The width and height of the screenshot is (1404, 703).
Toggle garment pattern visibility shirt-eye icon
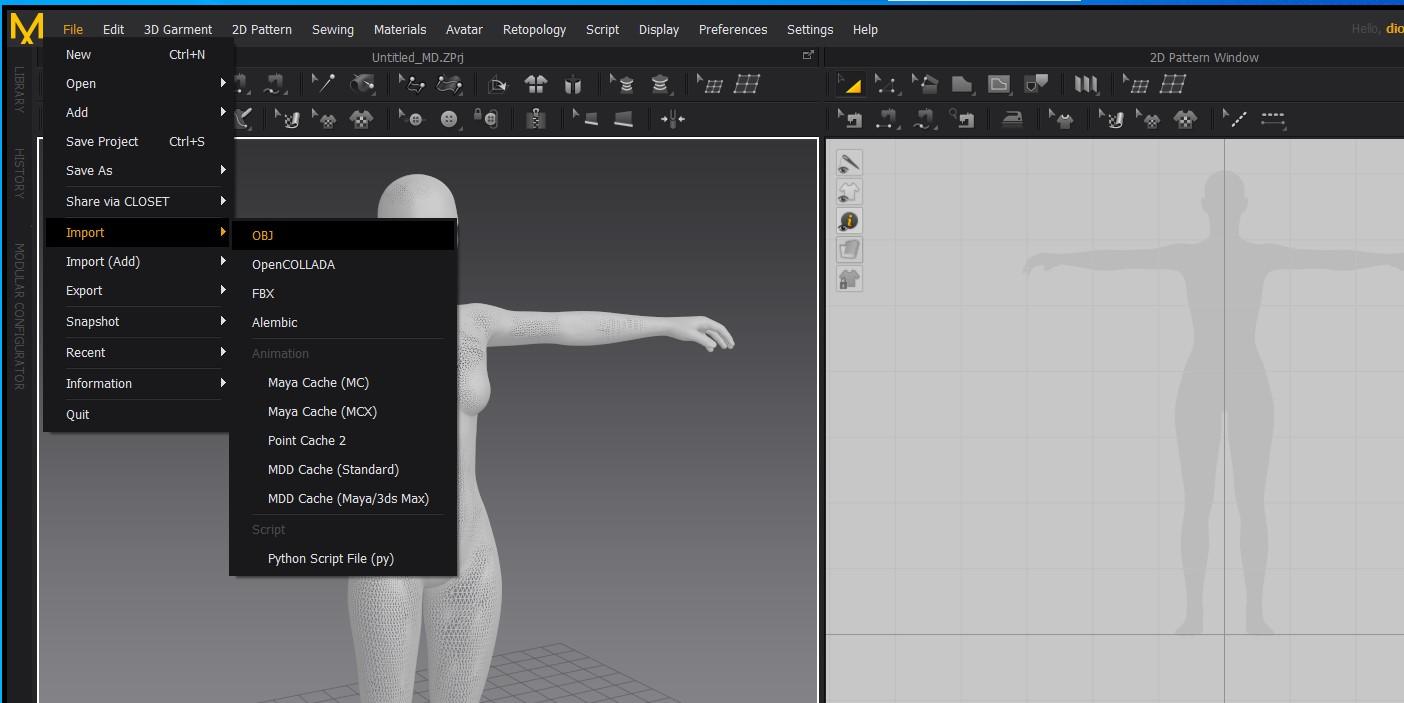coord(849,192)
